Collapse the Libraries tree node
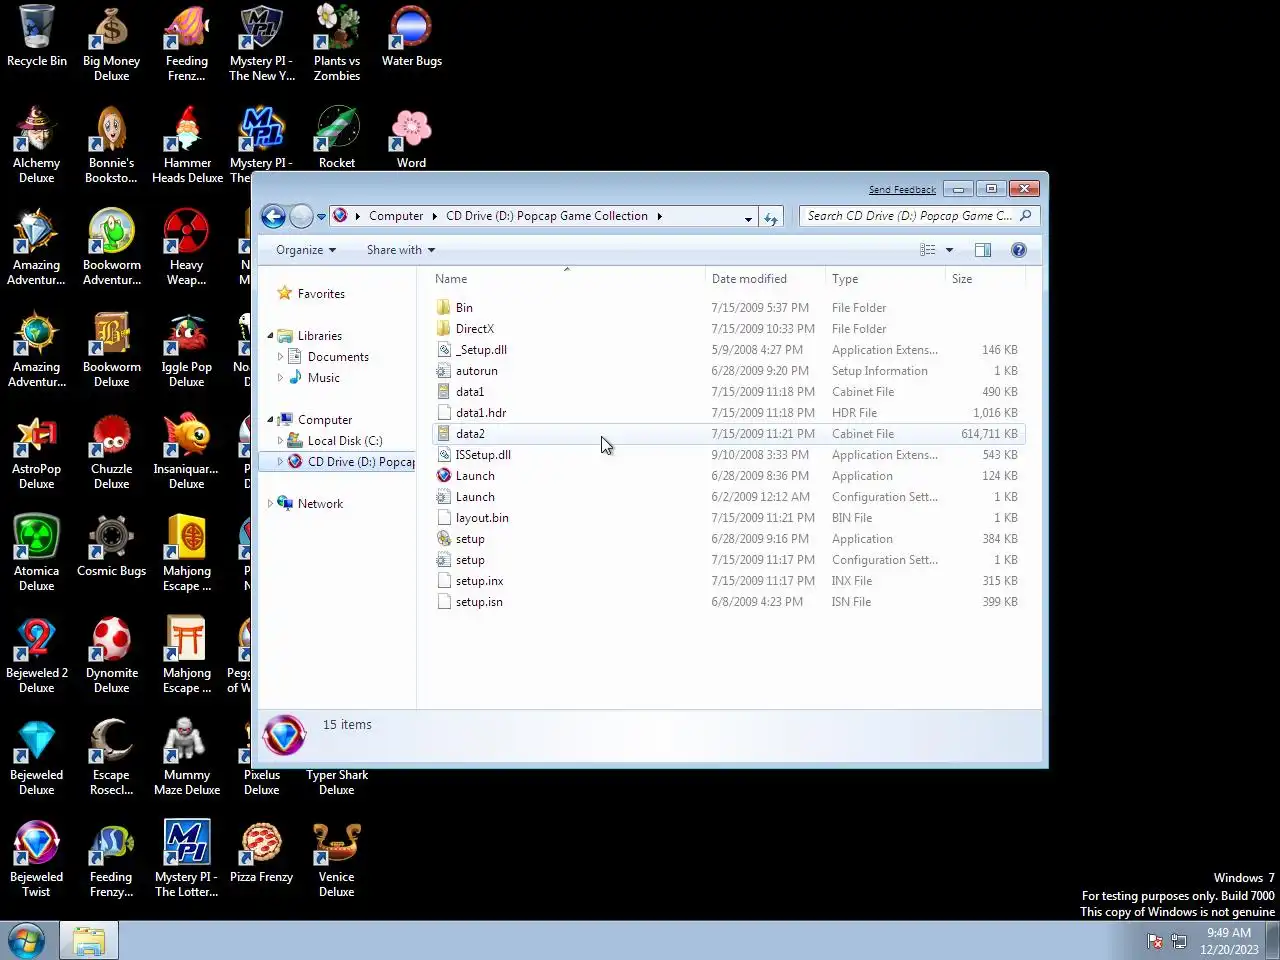This screenshot has width=1280, height=960. pyautogui.click(x=270, y=336)
